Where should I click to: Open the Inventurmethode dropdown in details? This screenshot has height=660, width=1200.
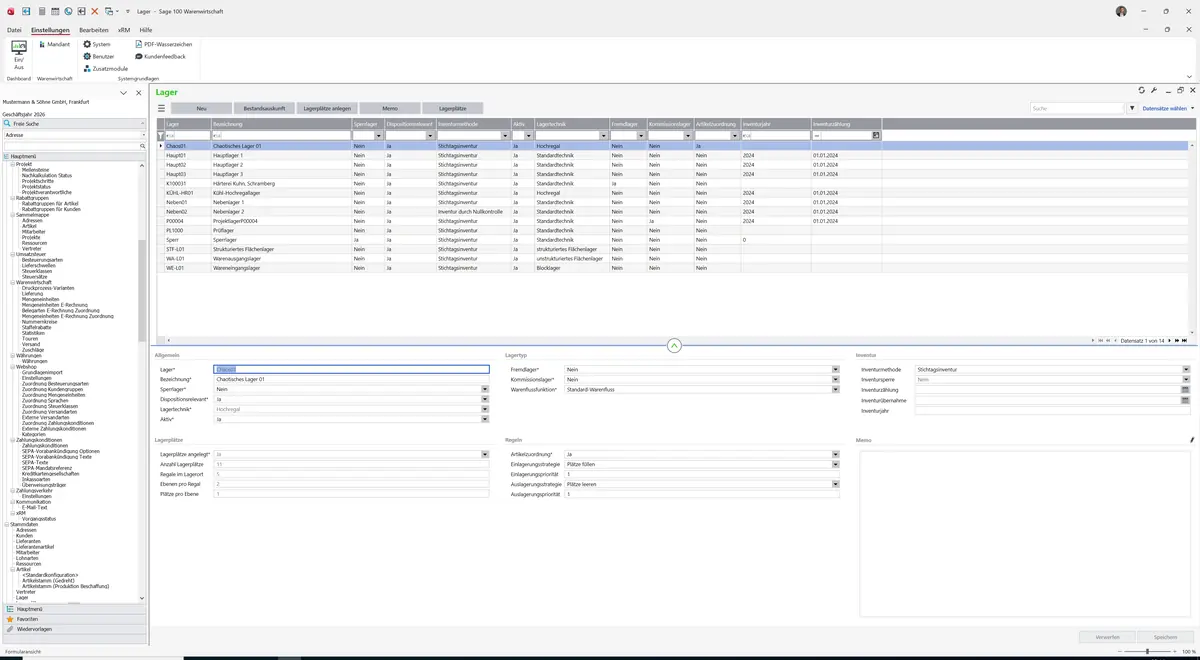[1186, 369]
